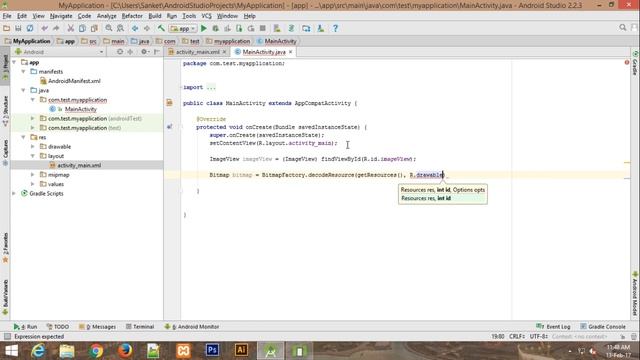Open the Build menu

click(x=155, y=16)
